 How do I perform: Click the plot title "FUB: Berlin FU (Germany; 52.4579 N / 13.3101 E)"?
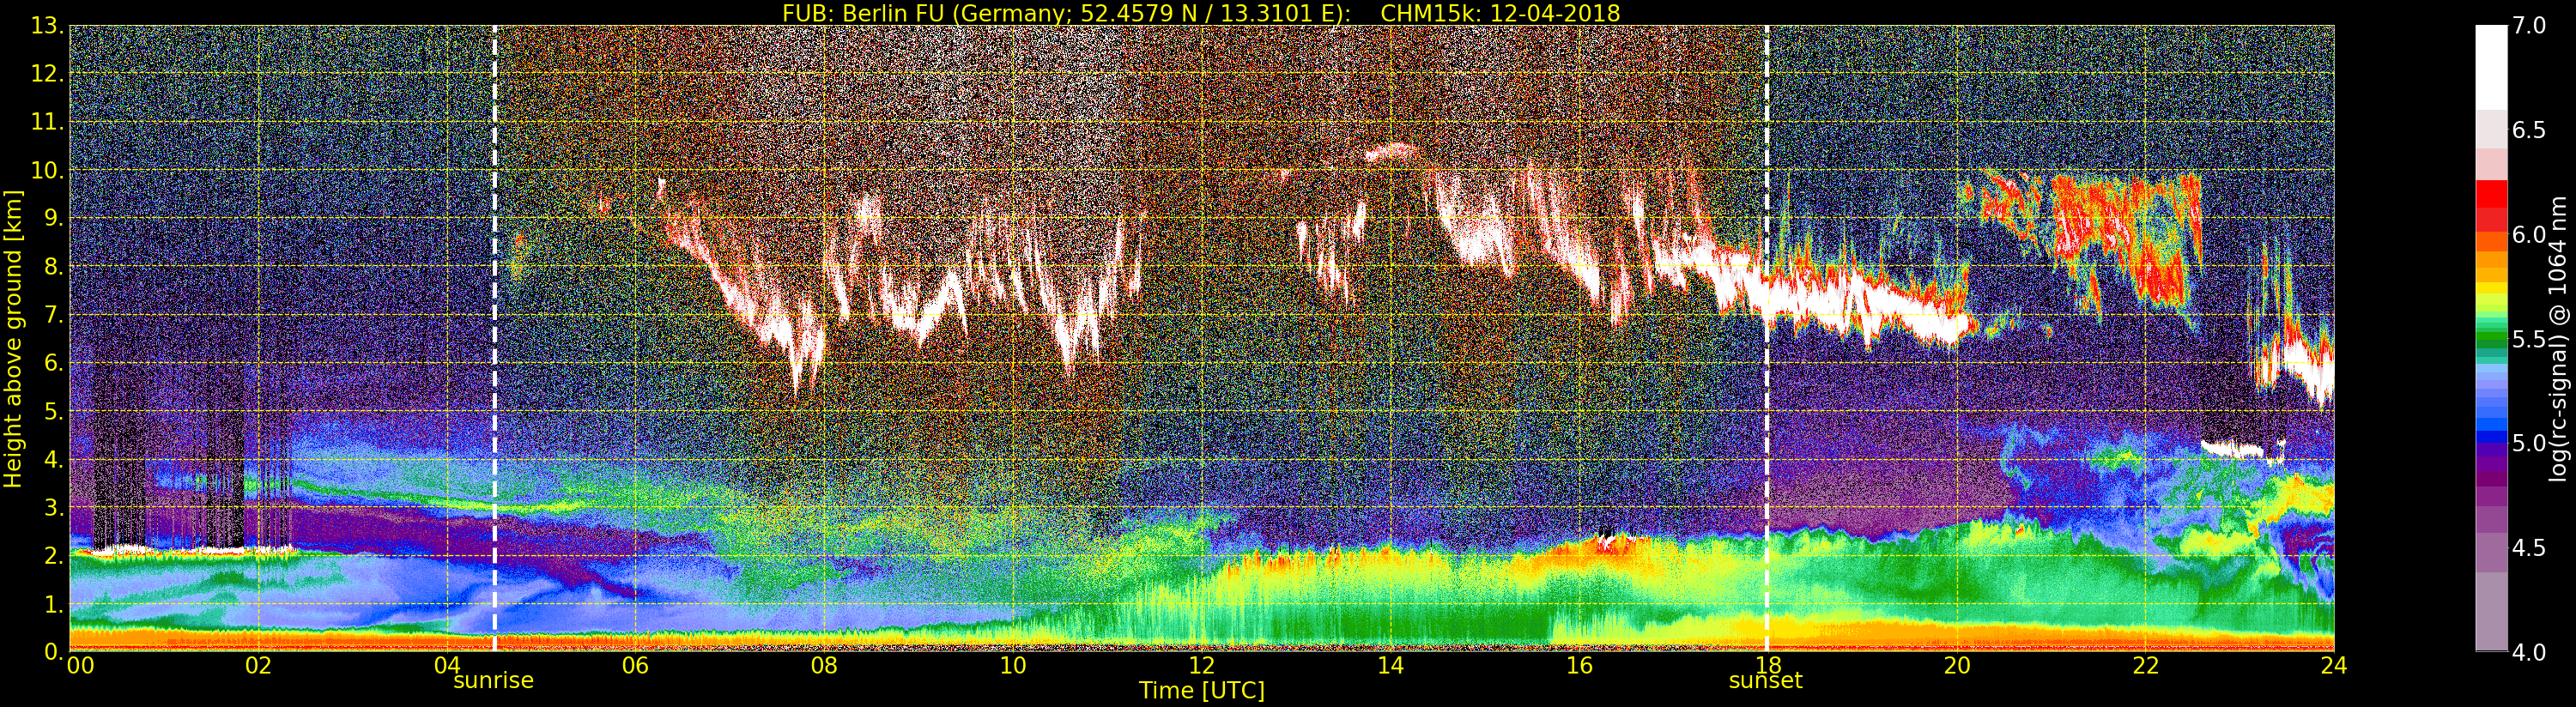tap(1064, 13)
